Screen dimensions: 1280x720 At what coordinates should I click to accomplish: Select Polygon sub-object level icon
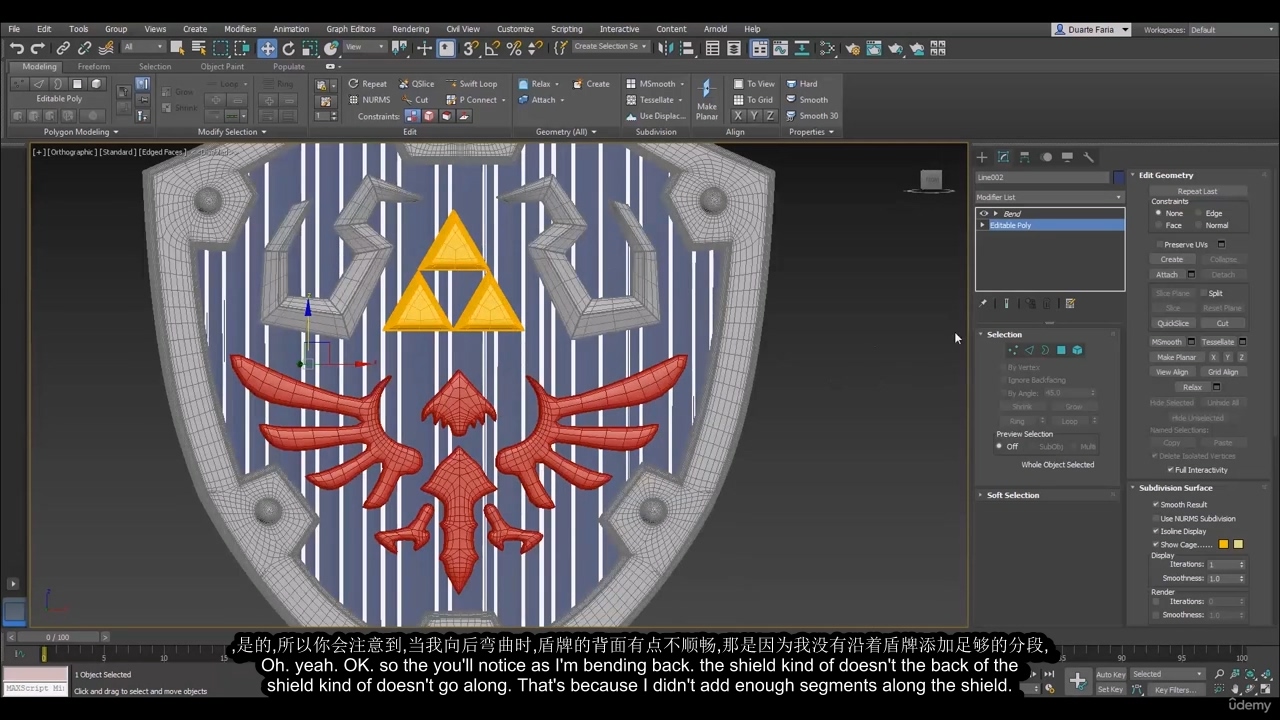(1061, 350)
